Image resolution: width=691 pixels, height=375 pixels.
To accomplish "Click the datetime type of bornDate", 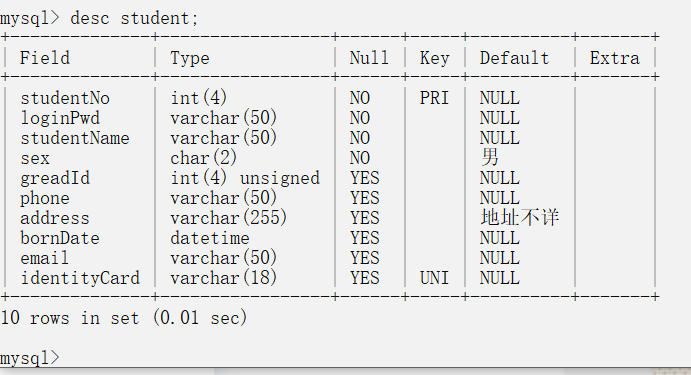I will click(210, 238).
